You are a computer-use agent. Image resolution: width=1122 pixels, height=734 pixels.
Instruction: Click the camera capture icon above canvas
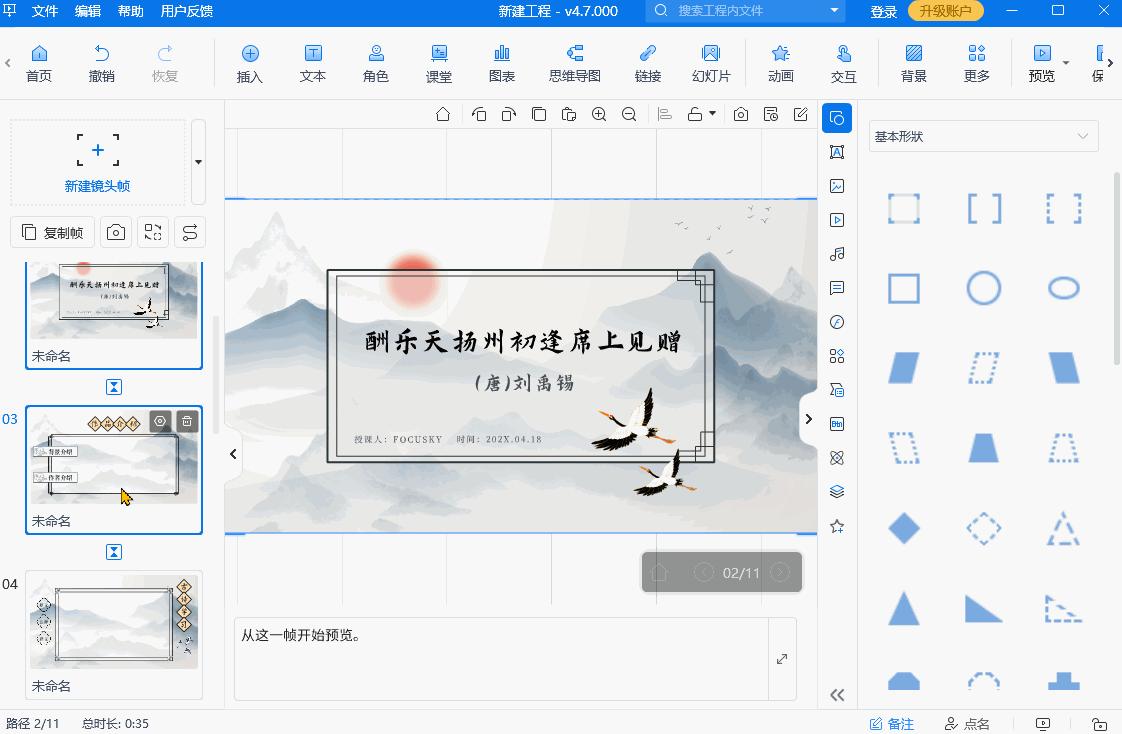740,114
